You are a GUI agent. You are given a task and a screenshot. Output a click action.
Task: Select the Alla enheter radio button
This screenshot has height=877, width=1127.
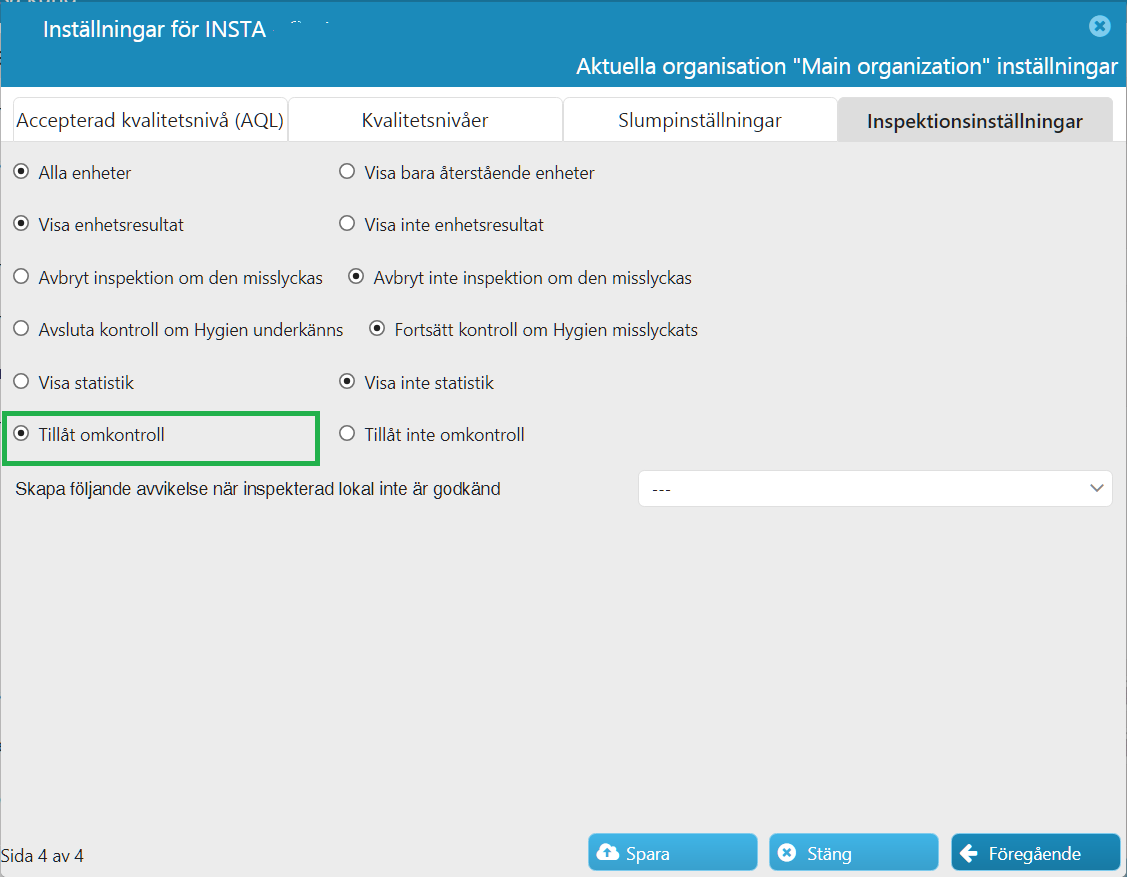(x=22, y=172)
